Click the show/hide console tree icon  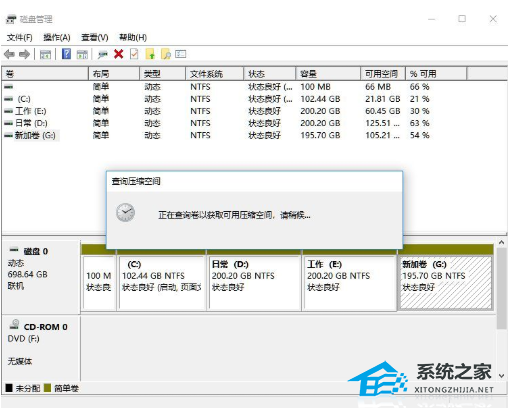point(45,54)
